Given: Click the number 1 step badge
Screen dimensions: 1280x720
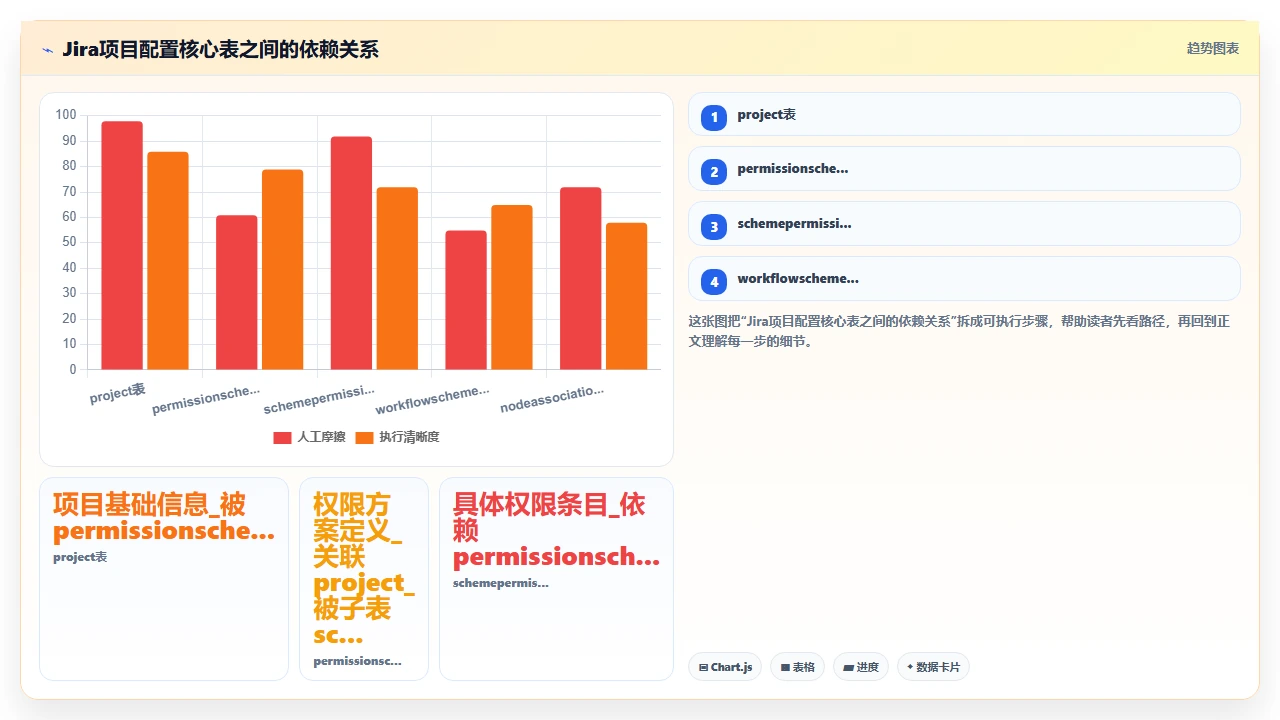Looking at the screenshot, I should [x=714, y=118].
